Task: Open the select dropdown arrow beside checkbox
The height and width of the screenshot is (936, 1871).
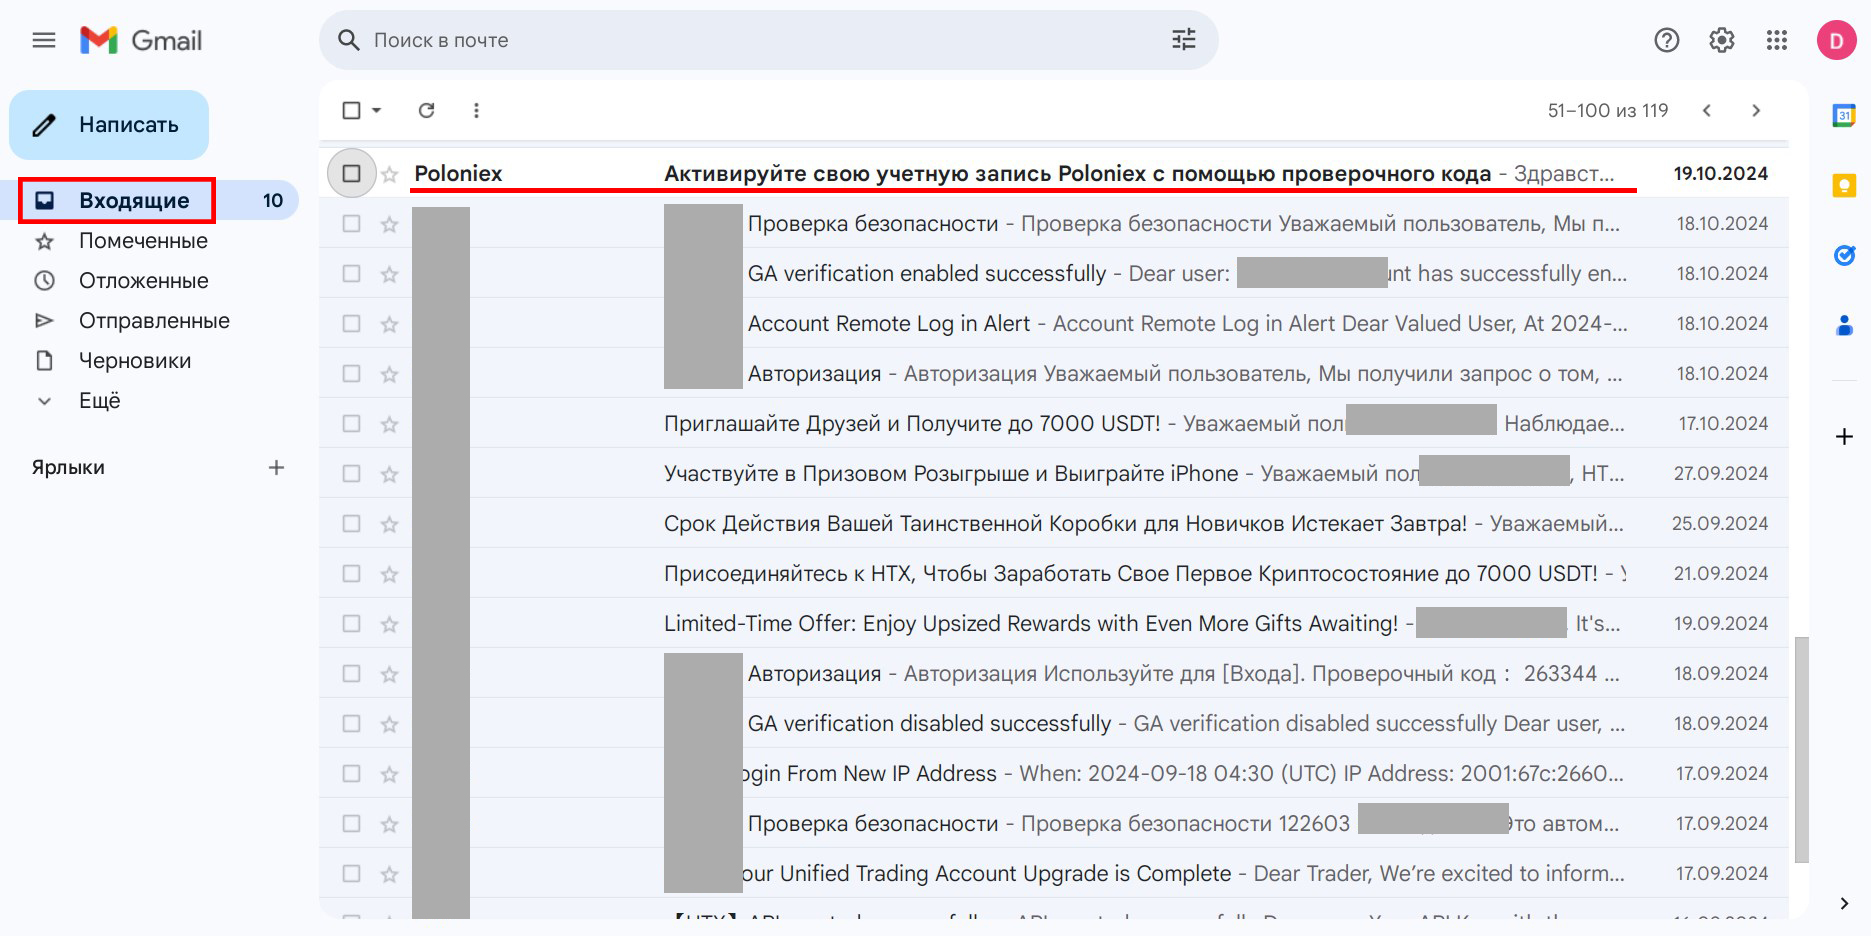Action: [377, 110]
